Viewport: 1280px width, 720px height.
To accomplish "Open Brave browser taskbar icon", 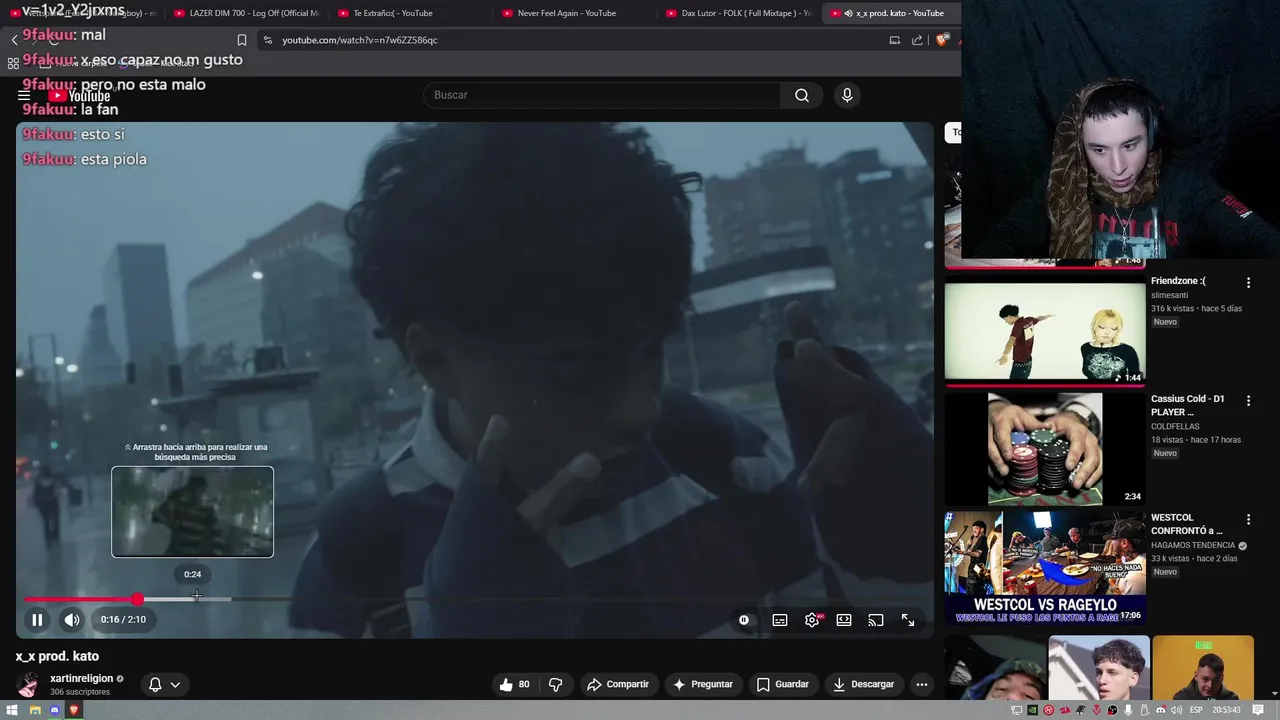I will (74, 710).
